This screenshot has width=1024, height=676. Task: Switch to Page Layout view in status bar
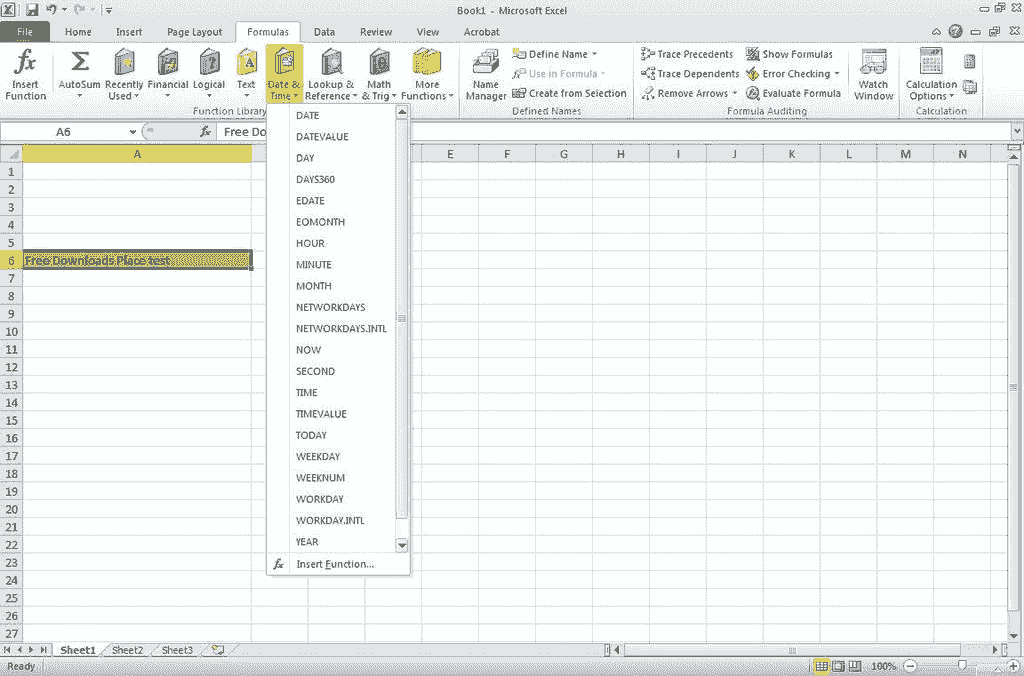[838, 666]
